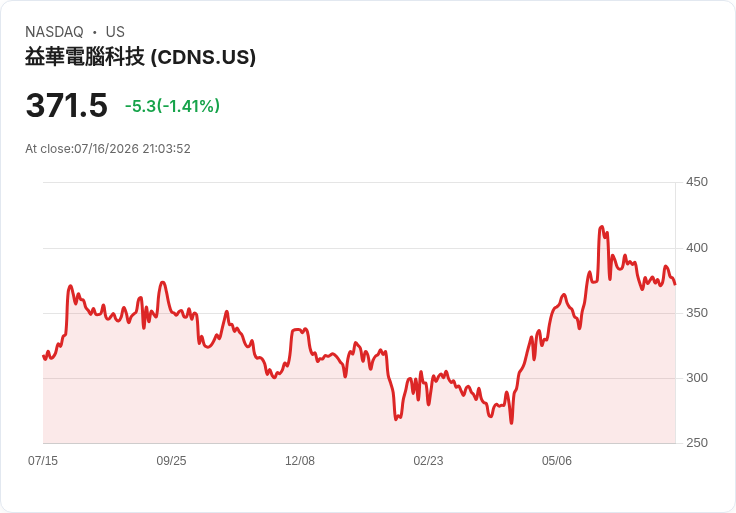Click the US market label
This screenshot has height=513, width=736.
(115, 32)
